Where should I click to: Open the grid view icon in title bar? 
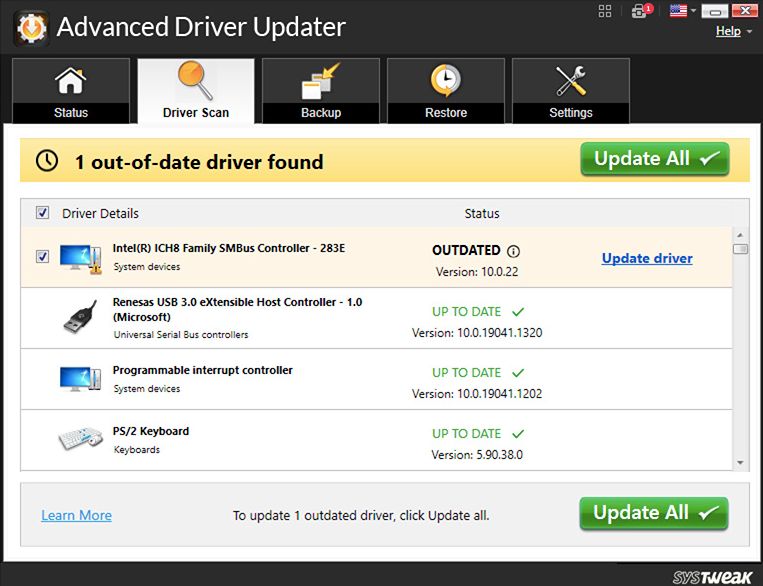(x=605, y=11)
